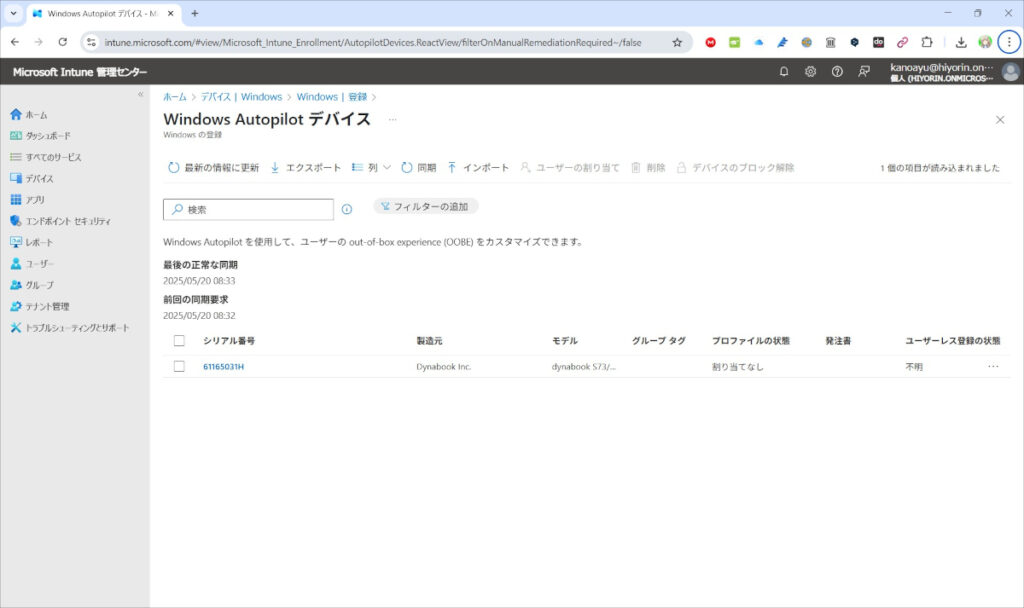Click the chain link extension icon

coord(903,42)
